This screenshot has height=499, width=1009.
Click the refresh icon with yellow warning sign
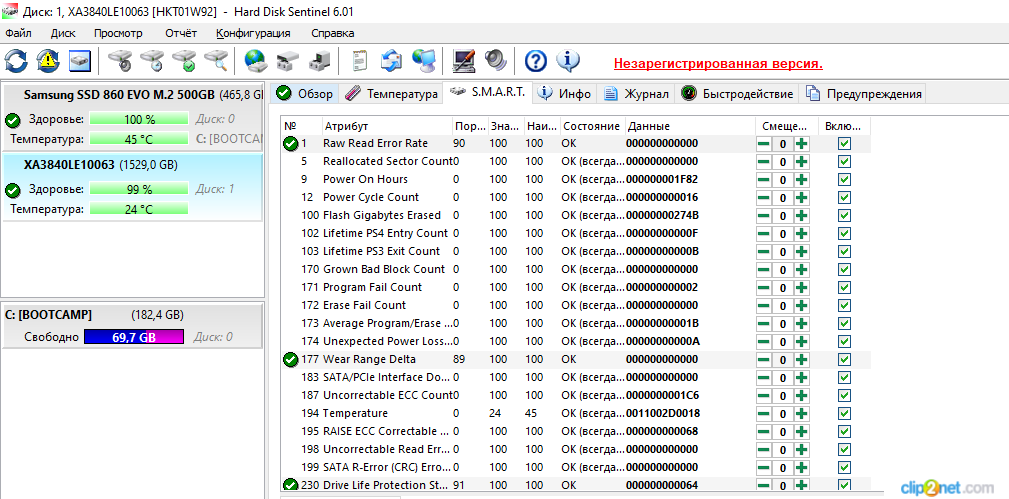(48, 61)
